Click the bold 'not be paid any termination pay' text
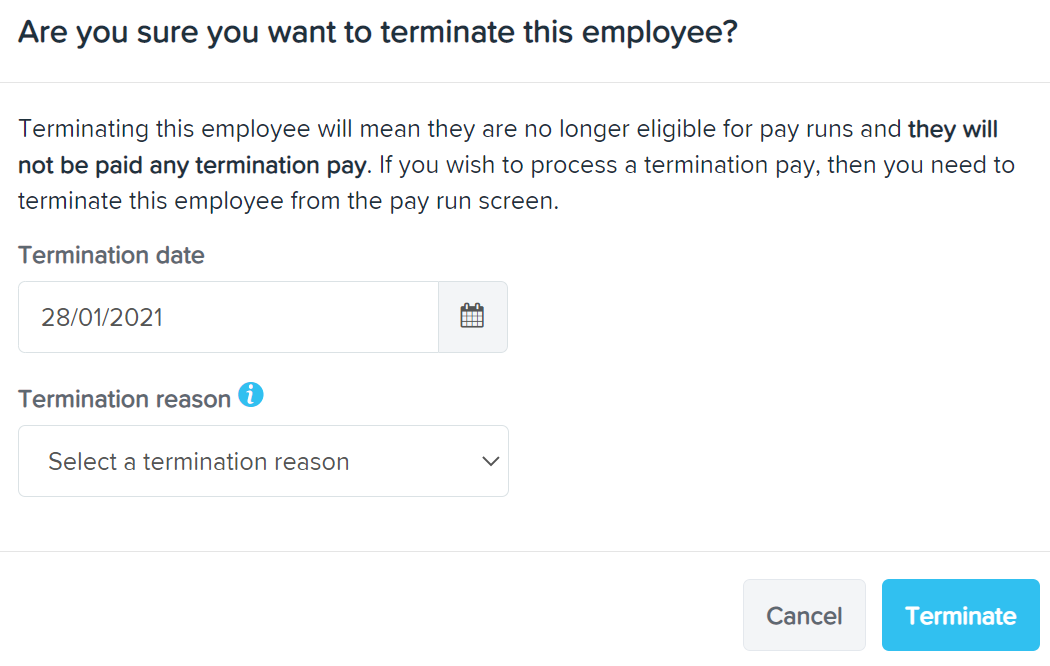Image resolution: width=1050 pixels, height=666 pixels. pos(193,165)
